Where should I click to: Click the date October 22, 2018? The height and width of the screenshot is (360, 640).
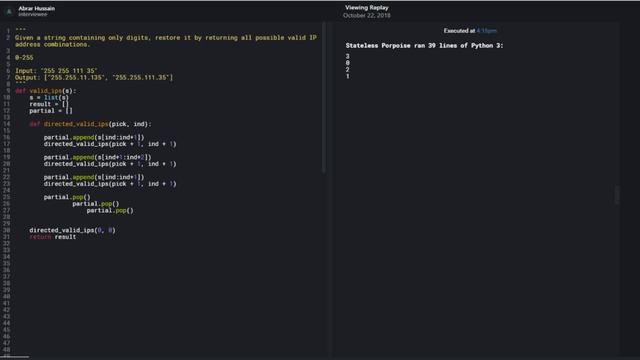click(x=367, y=16)
